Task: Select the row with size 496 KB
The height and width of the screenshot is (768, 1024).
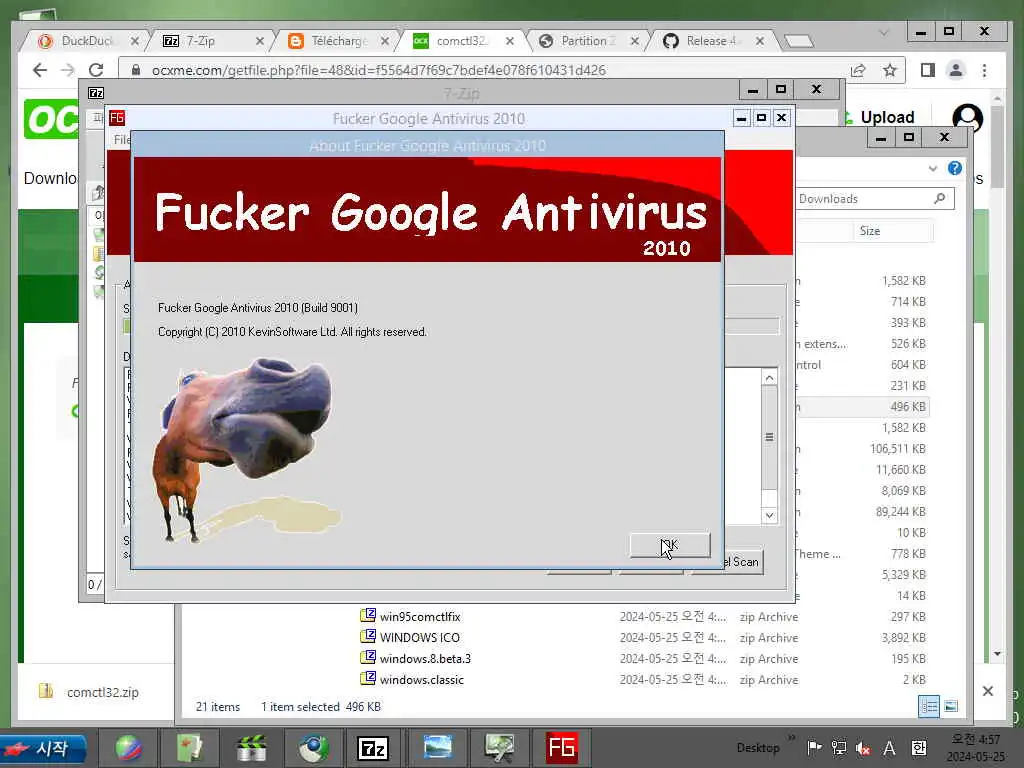Action: click(x=862, y=407)
